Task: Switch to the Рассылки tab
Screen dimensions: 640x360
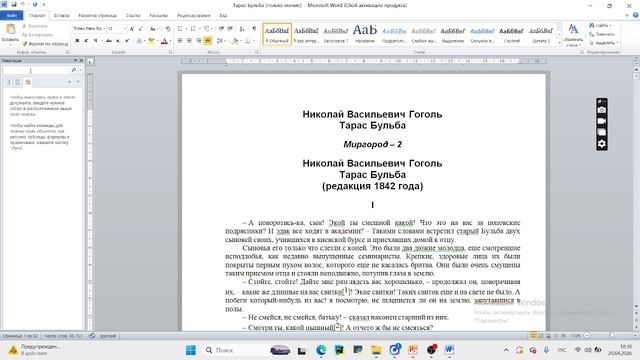Action: coord(158,16)
